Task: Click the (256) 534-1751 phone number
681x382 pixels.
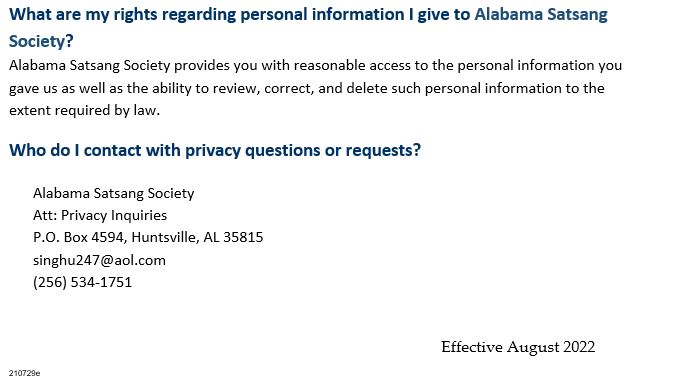Action: point(83,283)
